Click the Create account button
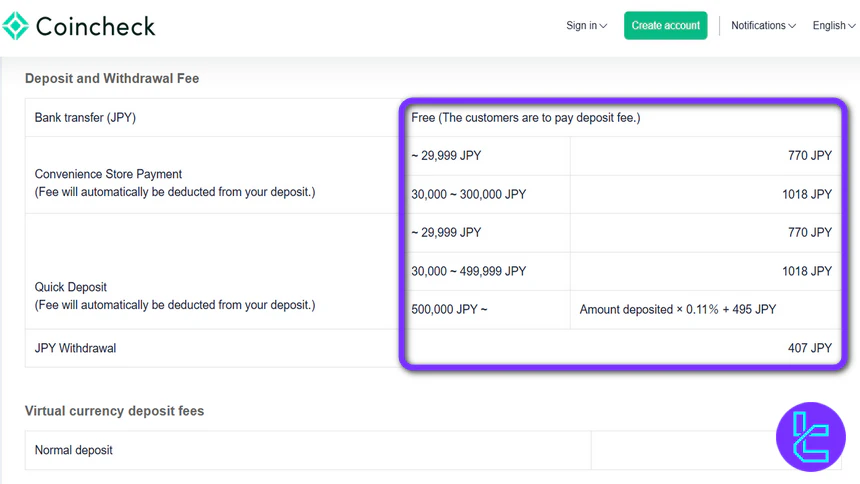The image size is (860, 484). click(x=665, y=25)
